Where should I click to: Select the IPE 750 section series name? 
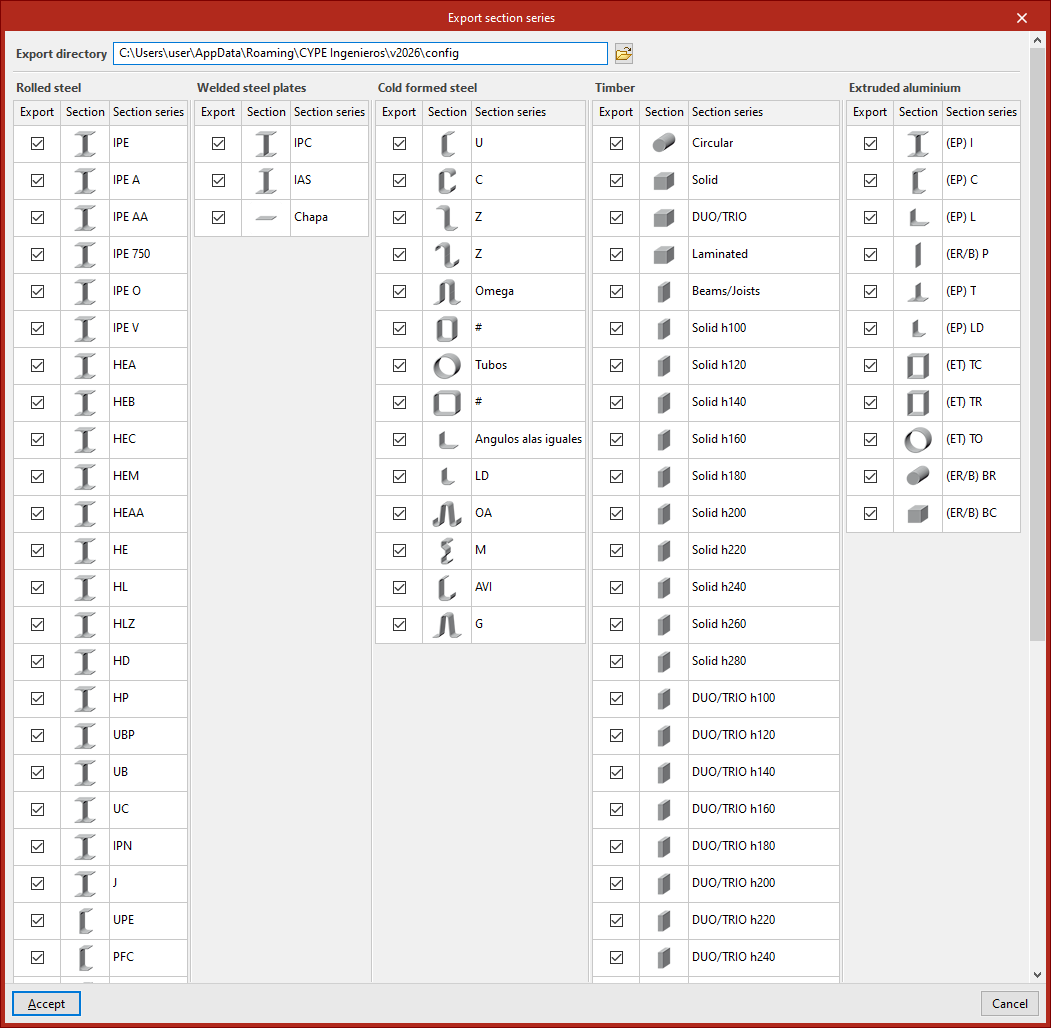[131, 254]
